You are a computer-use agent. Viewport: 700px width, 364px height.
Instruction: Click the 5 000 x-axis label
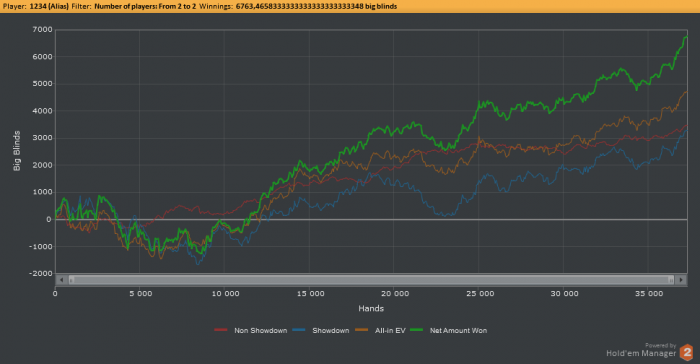tap(141, 293)
